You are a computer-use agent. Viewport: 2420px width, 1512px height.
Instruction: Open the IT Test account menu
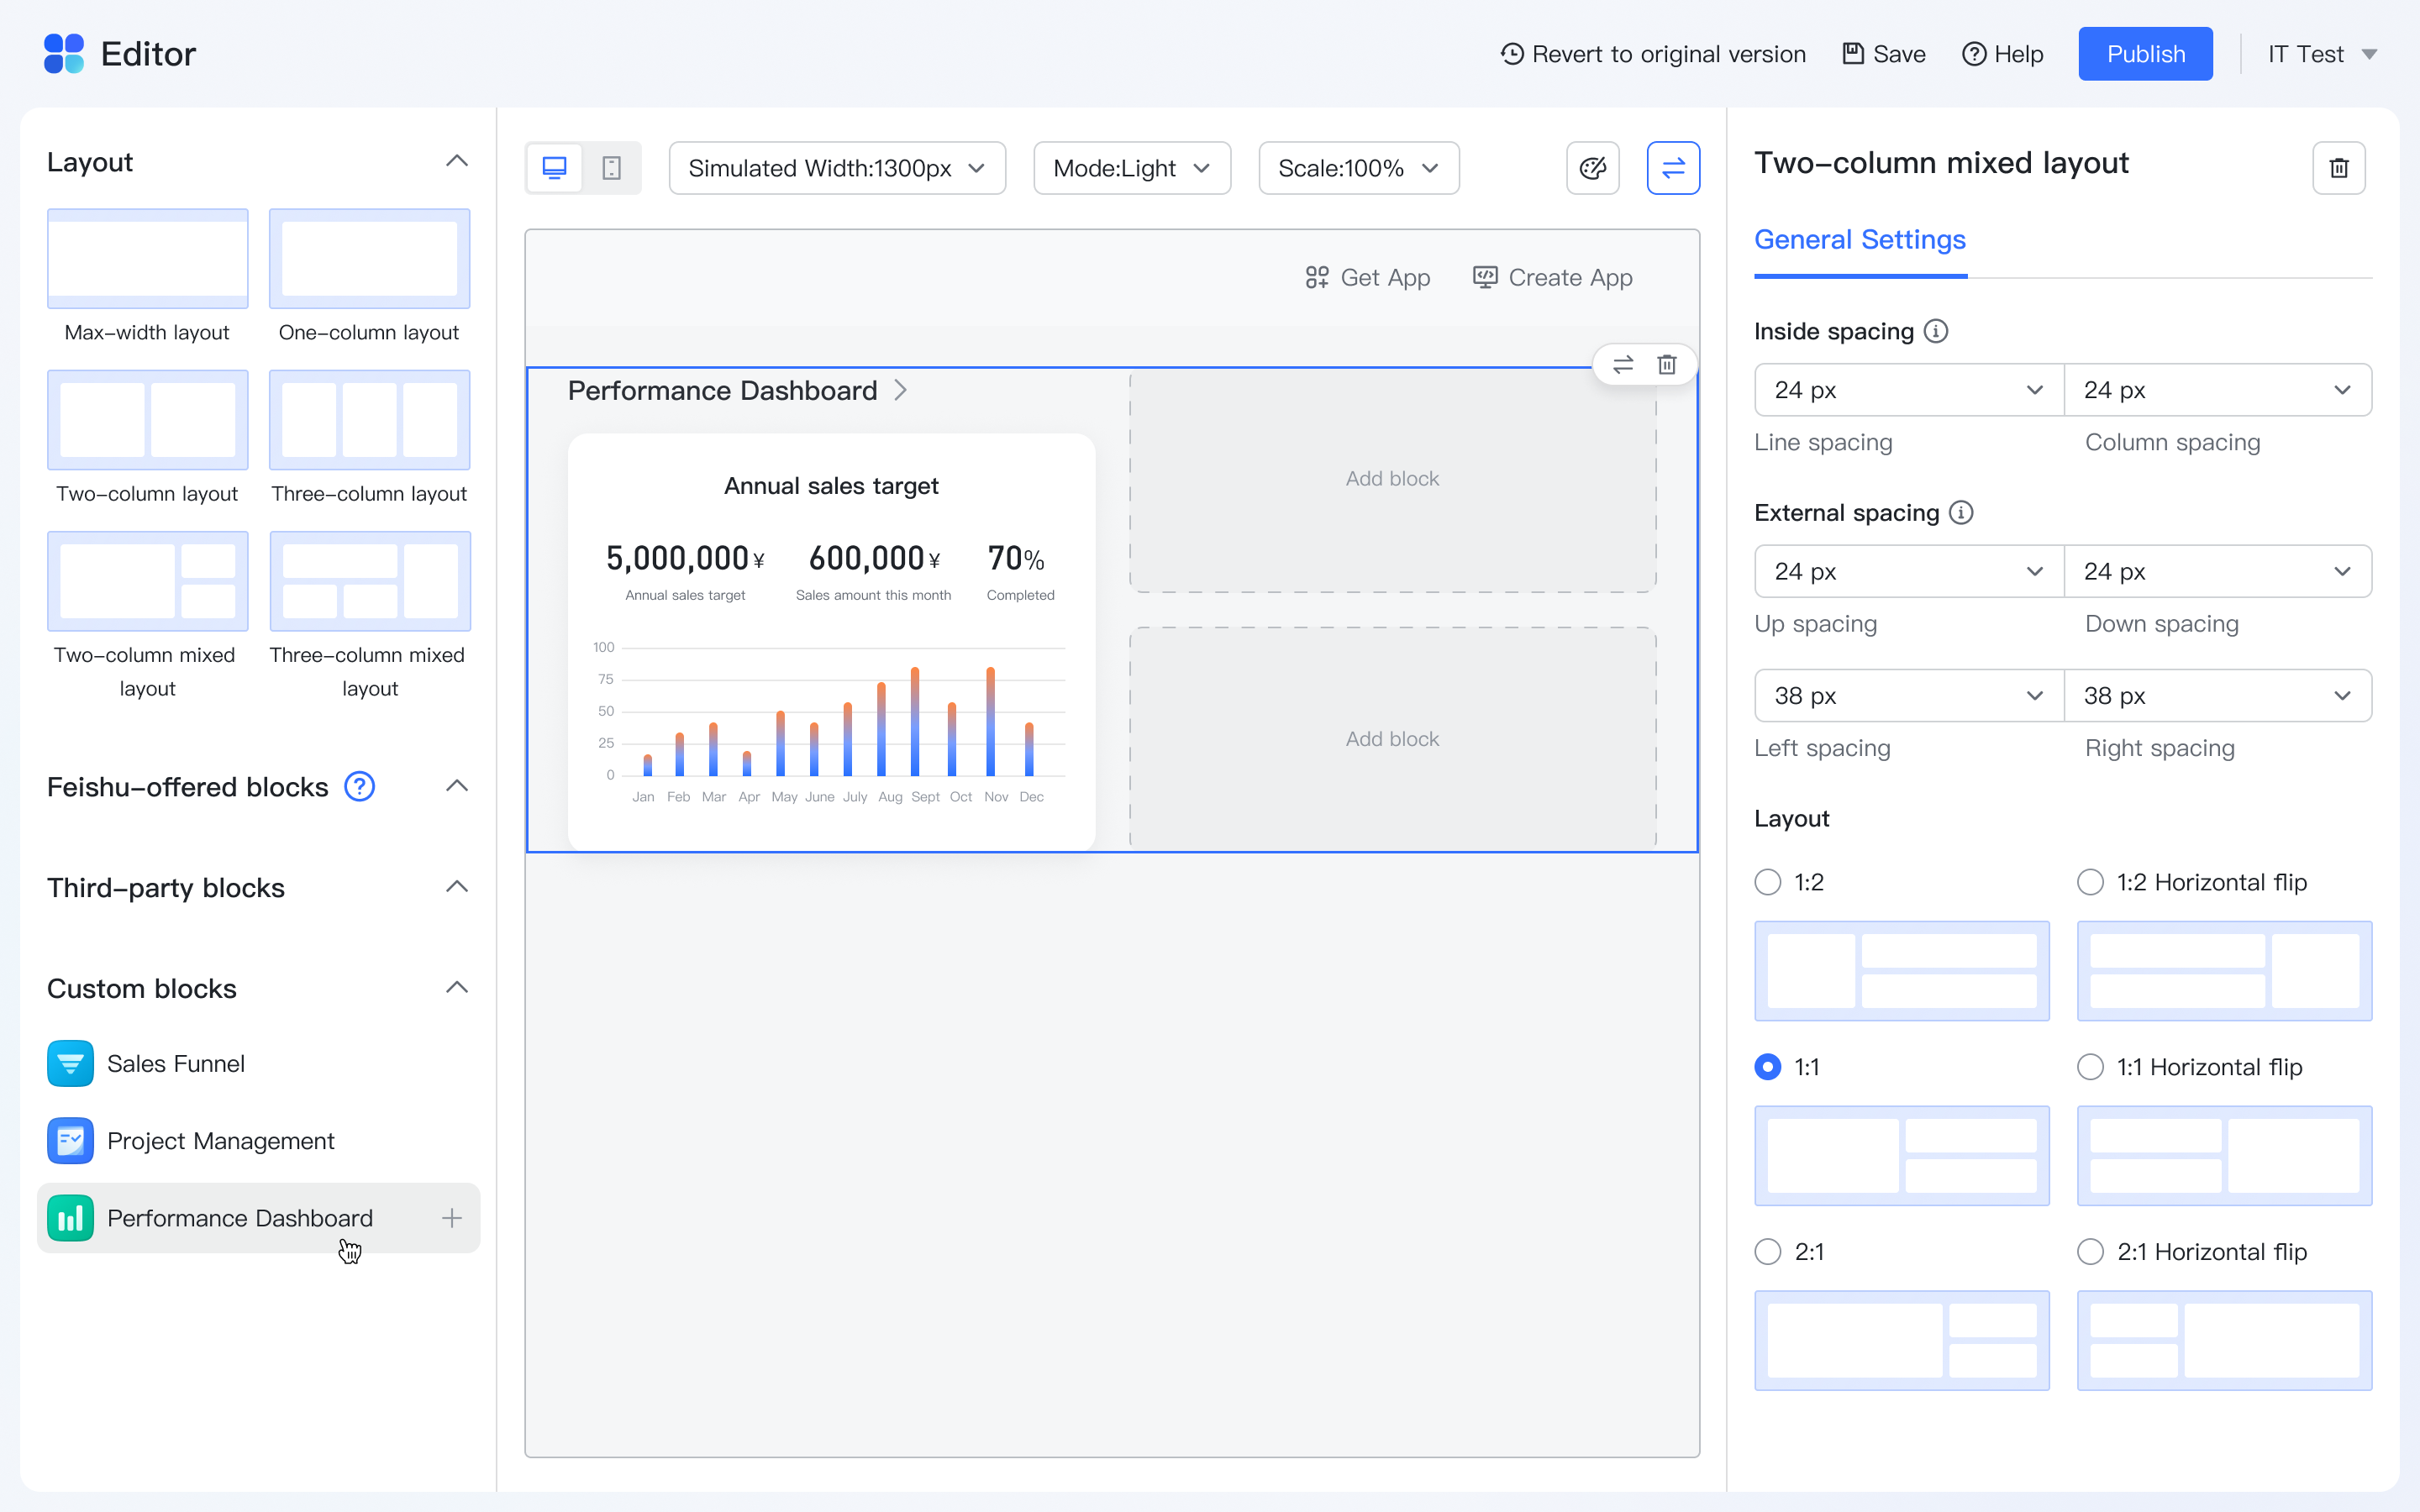2320,54
